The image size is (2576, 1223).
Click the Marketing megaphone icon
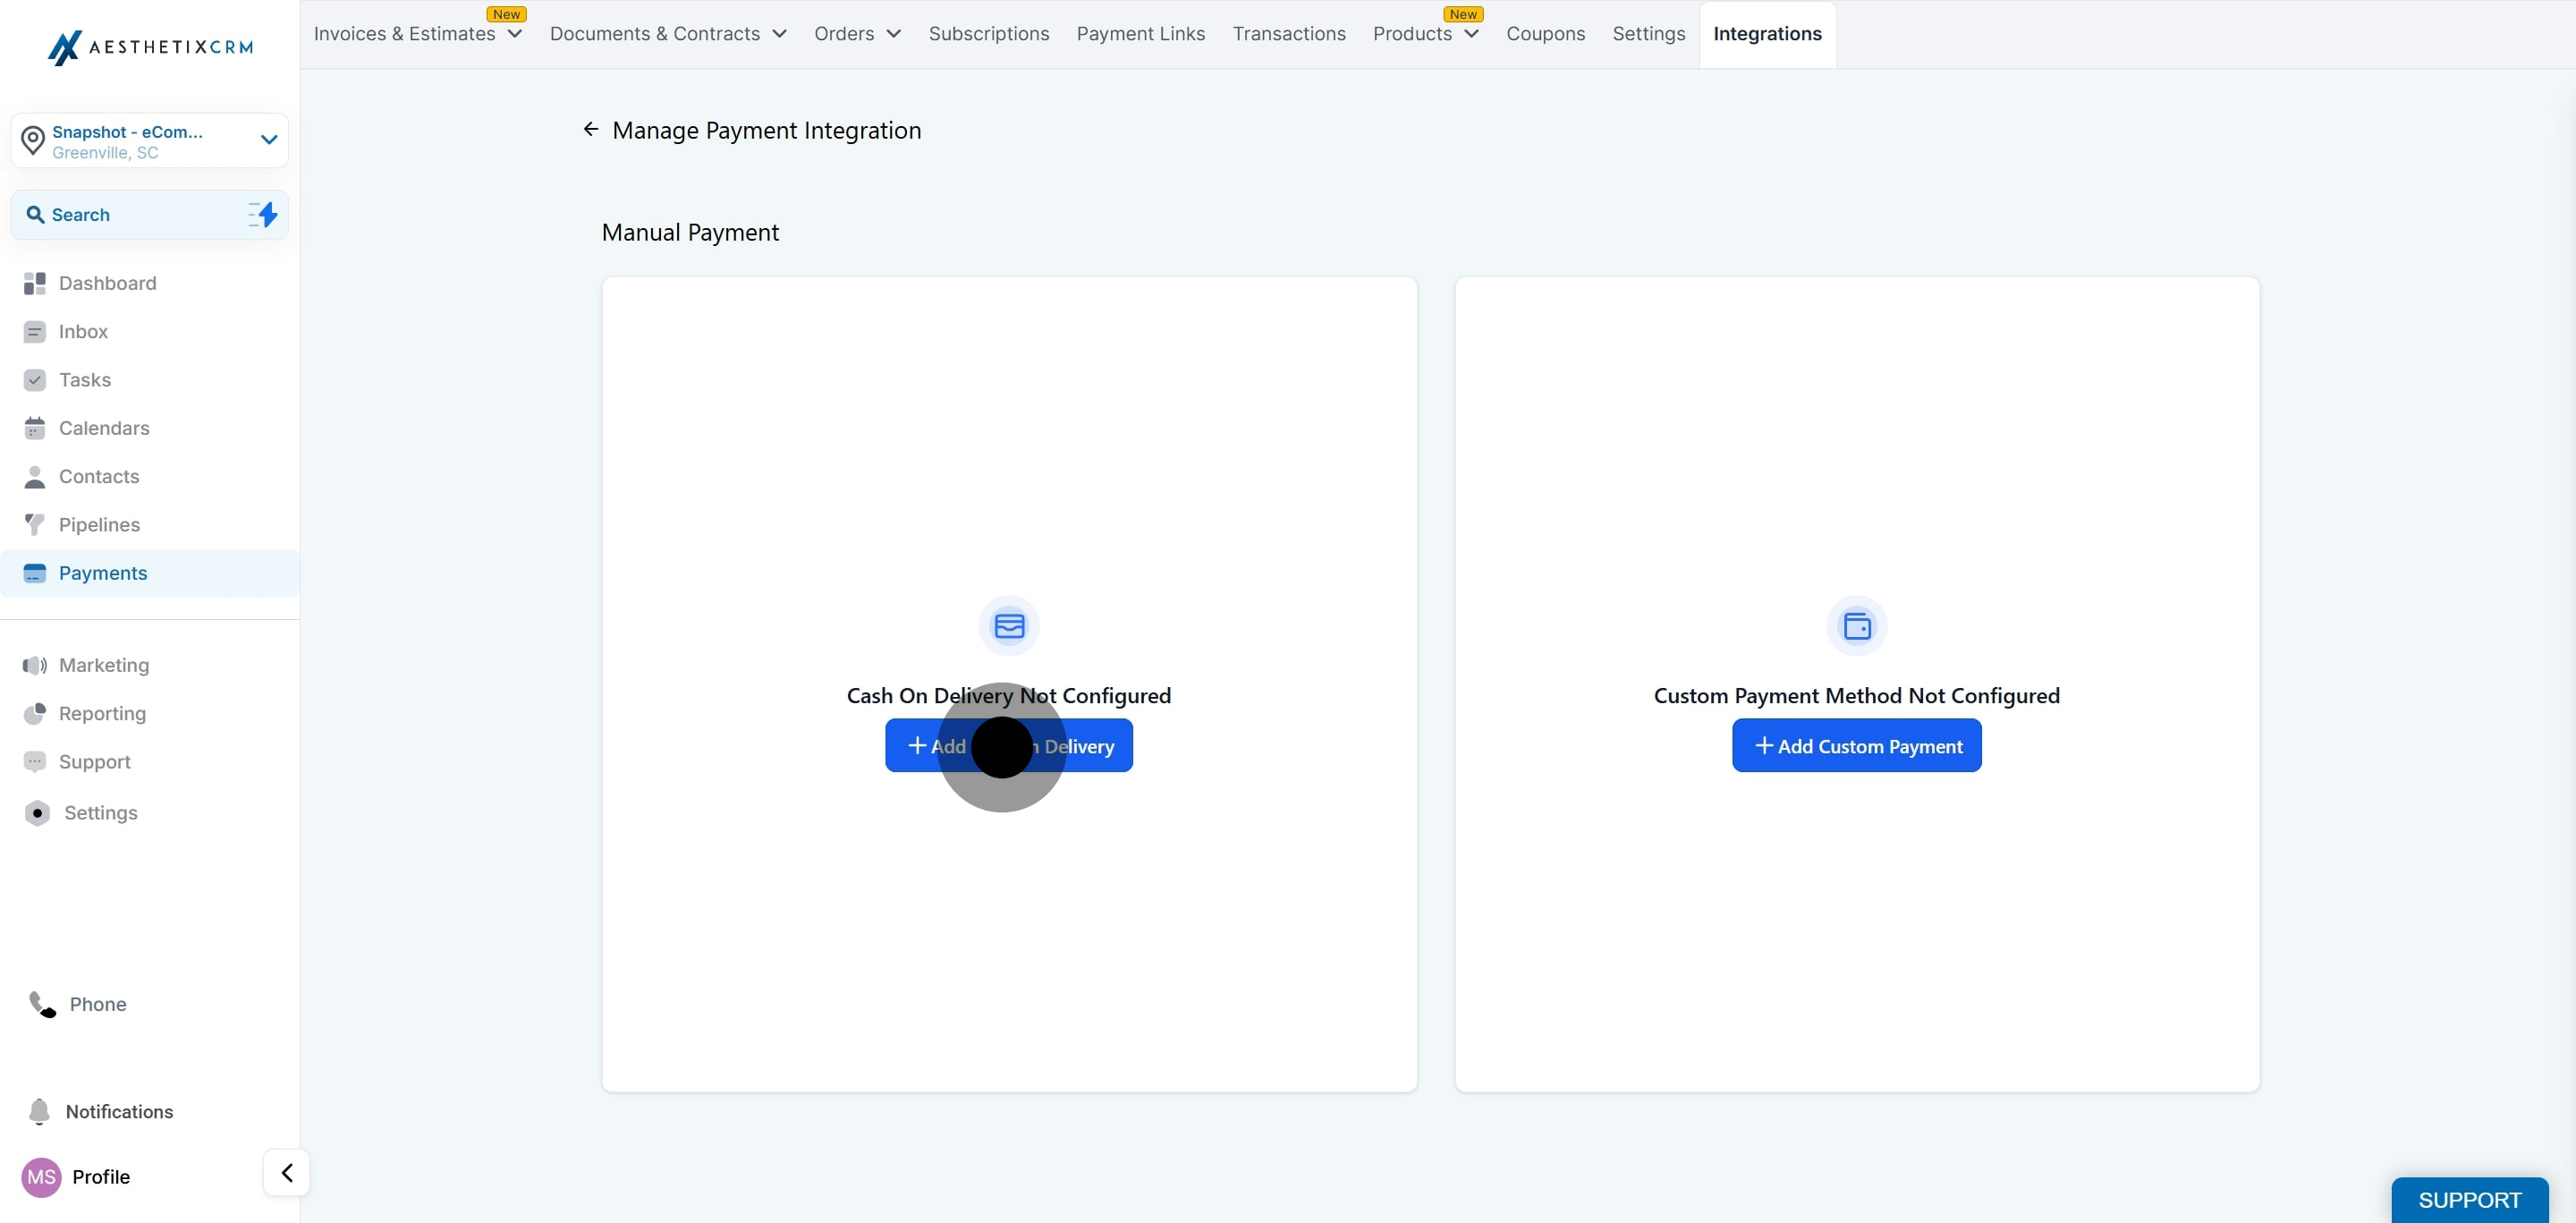[35, 665]
